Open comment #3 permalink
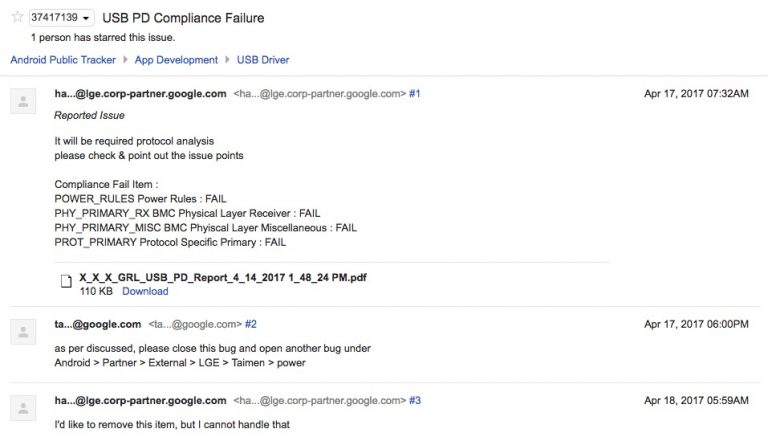Image resolution: width=768 pixels, height=441 pixels. point(414,400)
